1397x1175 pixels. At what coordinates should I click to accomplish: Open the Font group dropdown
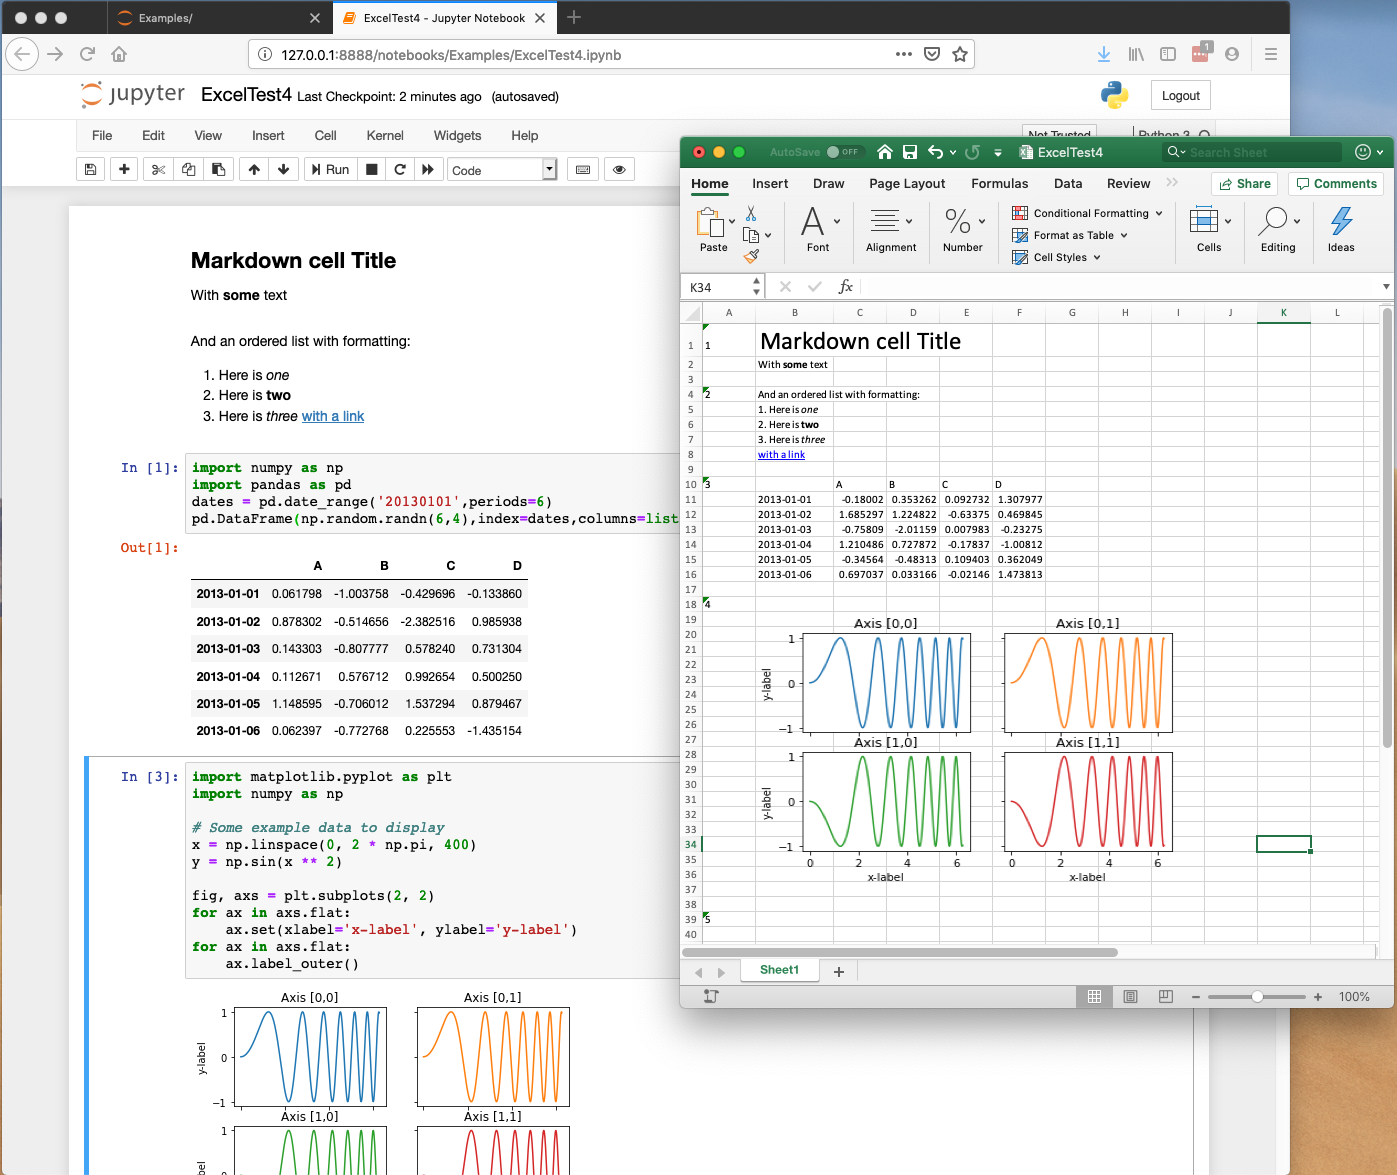(x=837, y=221)
